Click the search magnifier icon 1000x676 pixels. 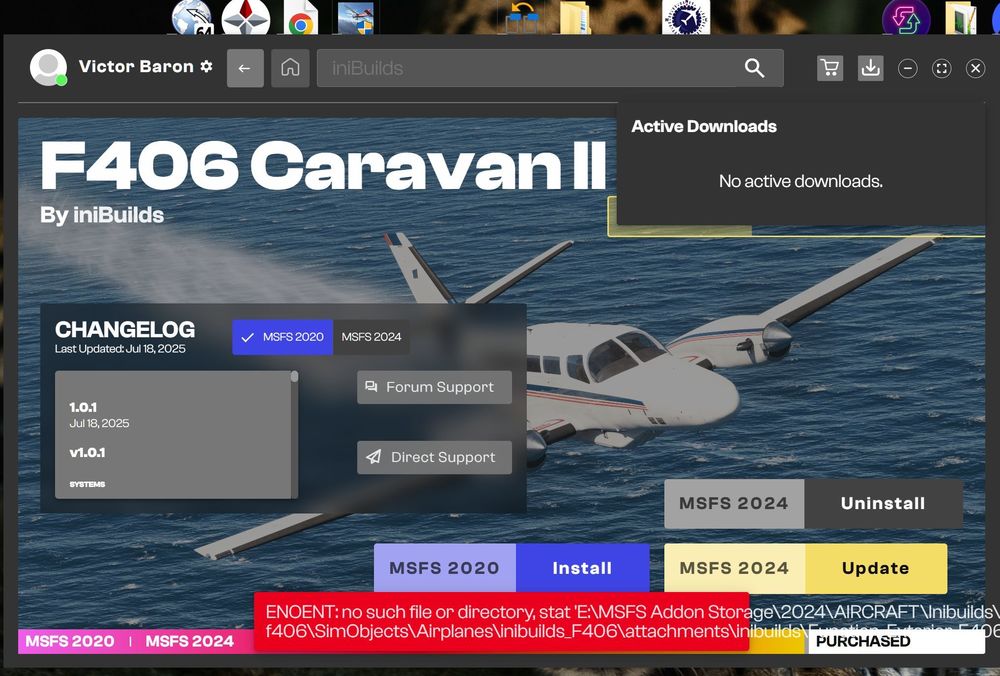tap(754, 68)
